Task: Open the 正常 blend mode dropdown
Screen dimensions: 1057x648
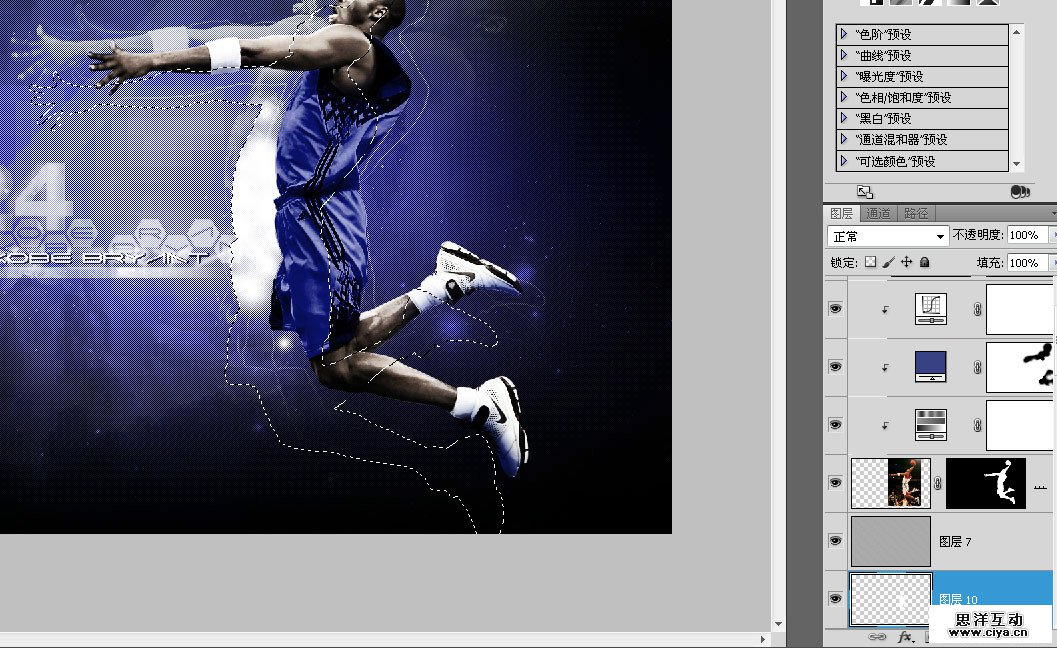Action: (x=888, y=236)
